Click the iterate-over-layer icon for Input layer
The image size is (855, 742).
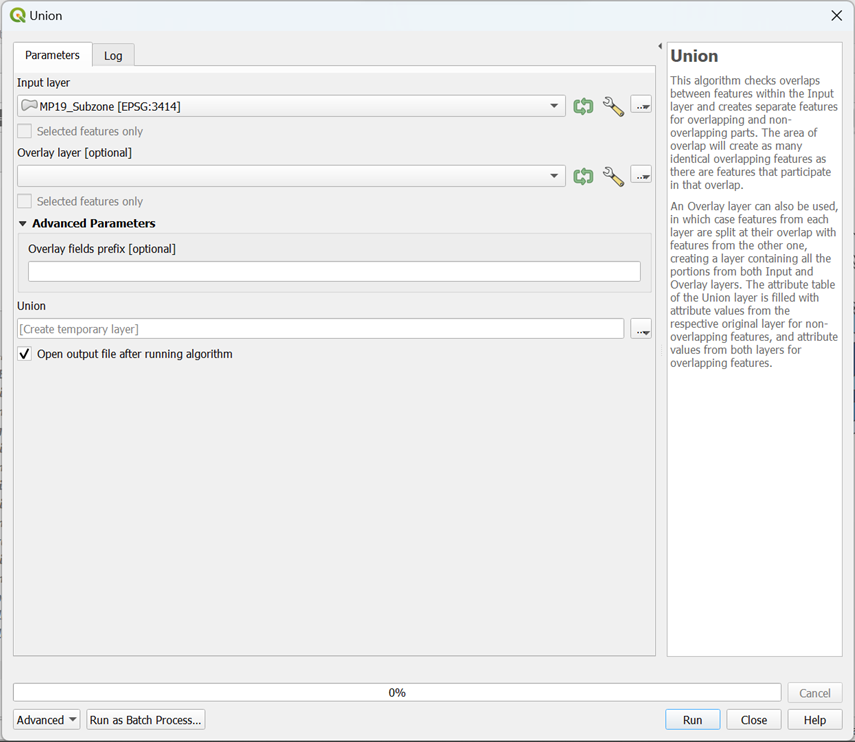583,106
